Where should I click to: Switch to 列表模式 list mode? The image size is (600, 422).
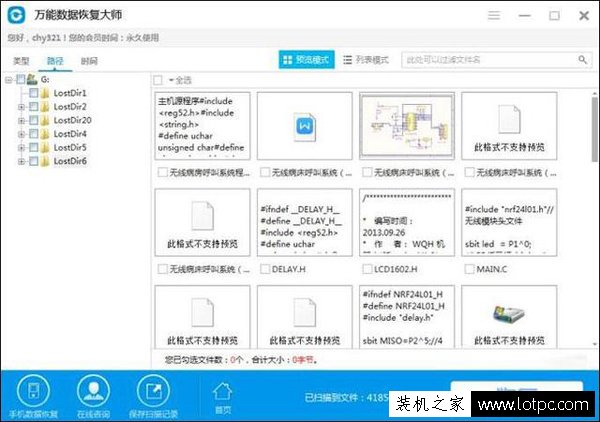pos(365,60)
